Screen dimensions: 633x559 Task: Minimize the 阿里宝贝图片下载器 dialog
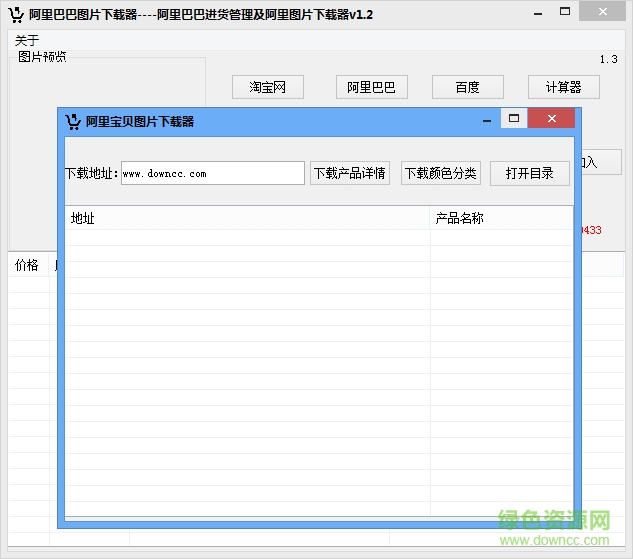[485, 120]
